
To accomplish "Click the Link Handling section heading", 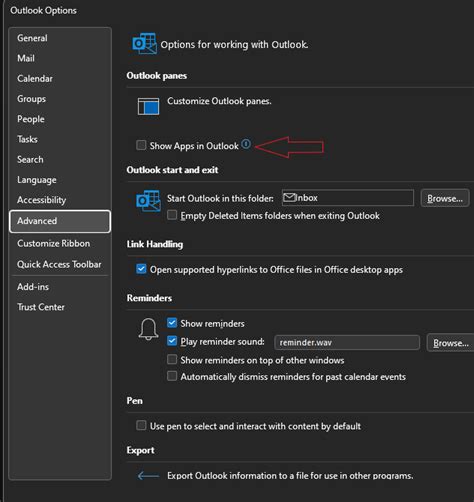I will (155, 244).
